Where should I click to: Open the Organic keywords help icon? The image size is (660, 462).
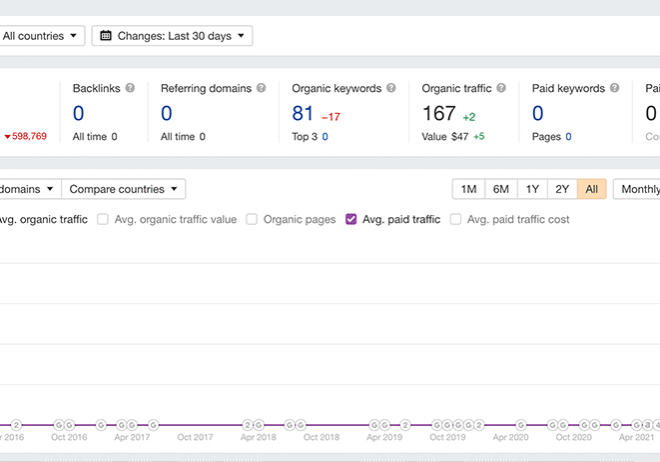point(391,88)
